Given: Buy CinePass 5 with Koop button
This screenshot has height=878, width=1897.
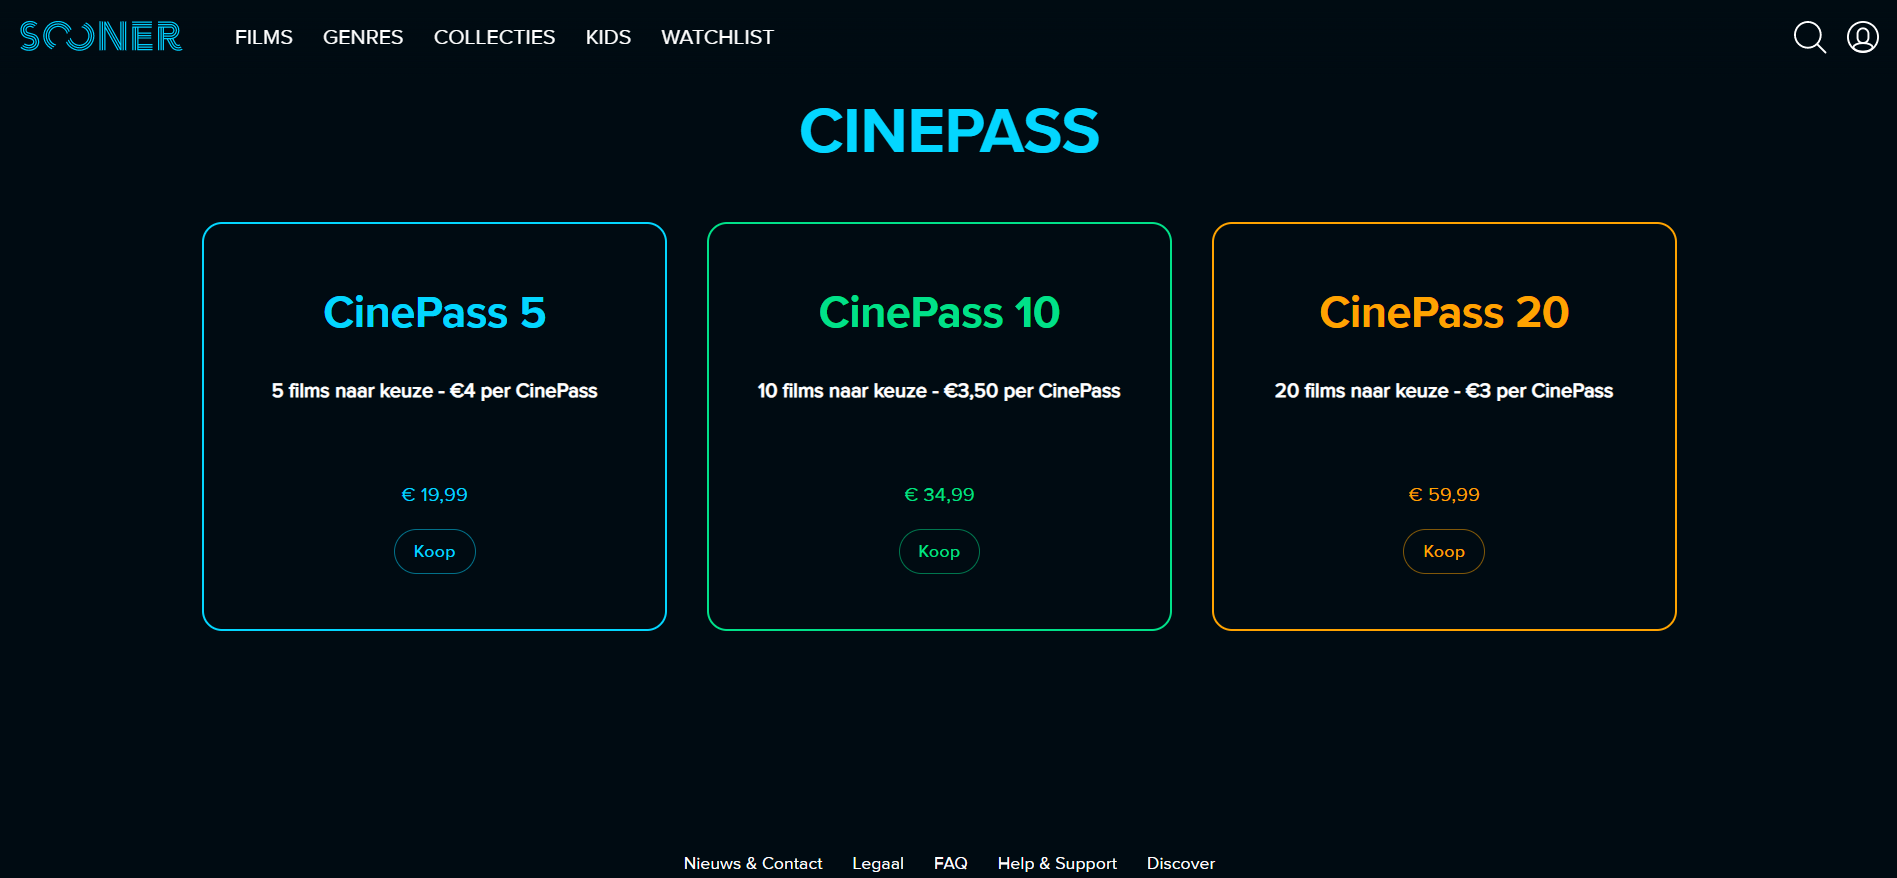Looking at the screenshot, I should coord(434,551).
